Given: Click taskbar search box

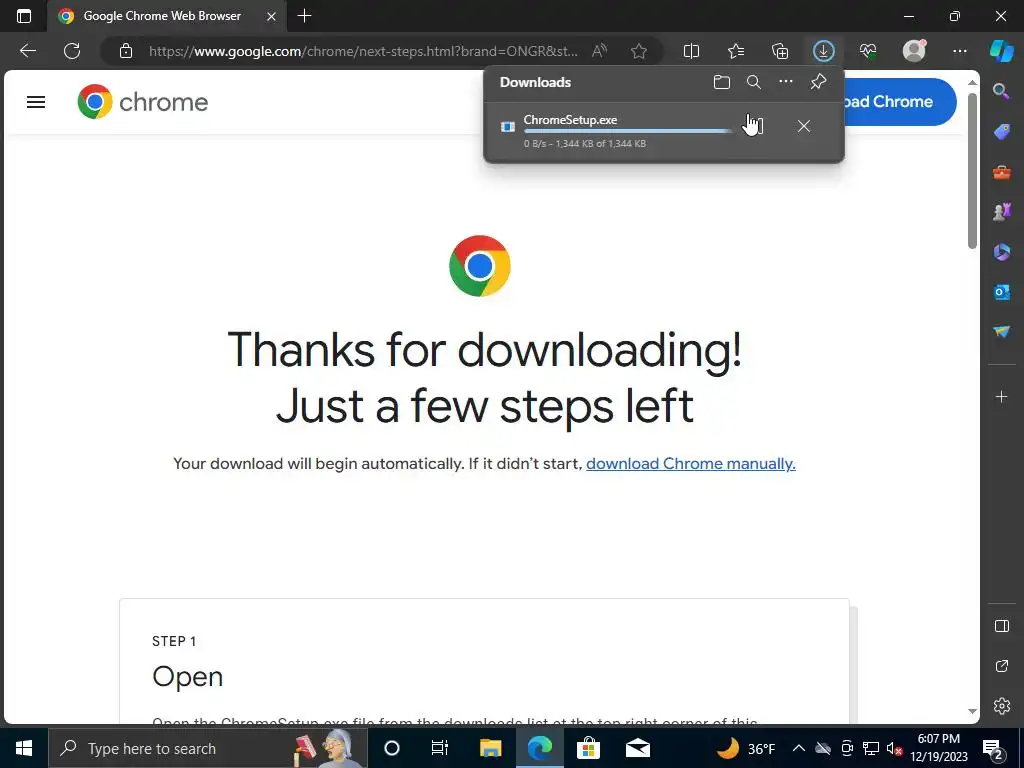Looking at the screenshot, I should (x=208, y=748).
